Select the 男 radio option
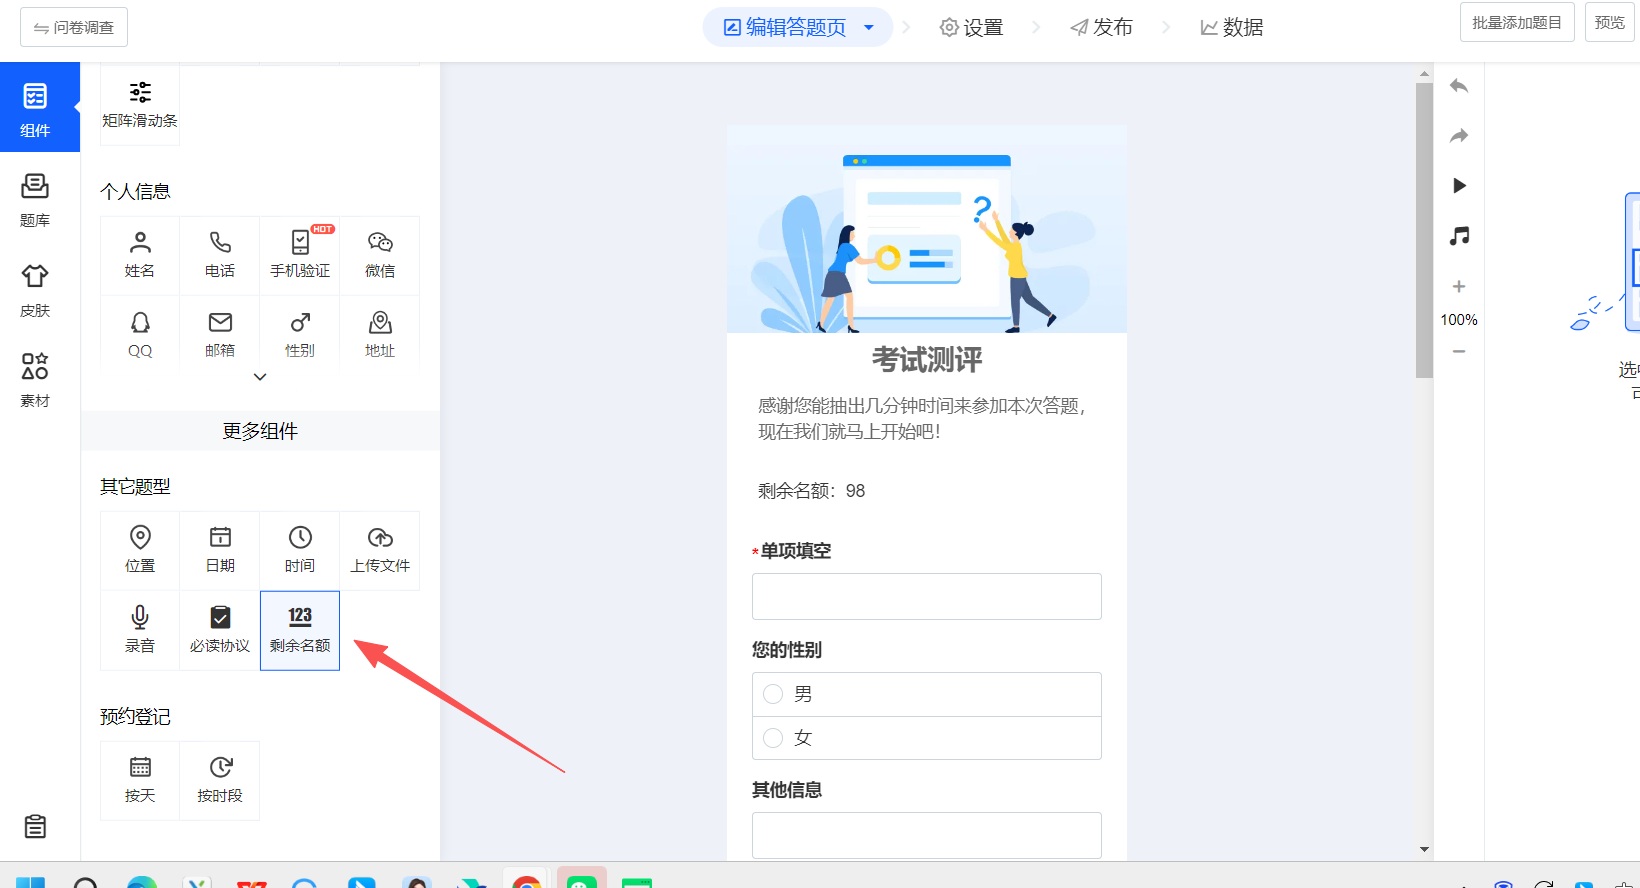1640x888 pixels. tap(773, 694)
